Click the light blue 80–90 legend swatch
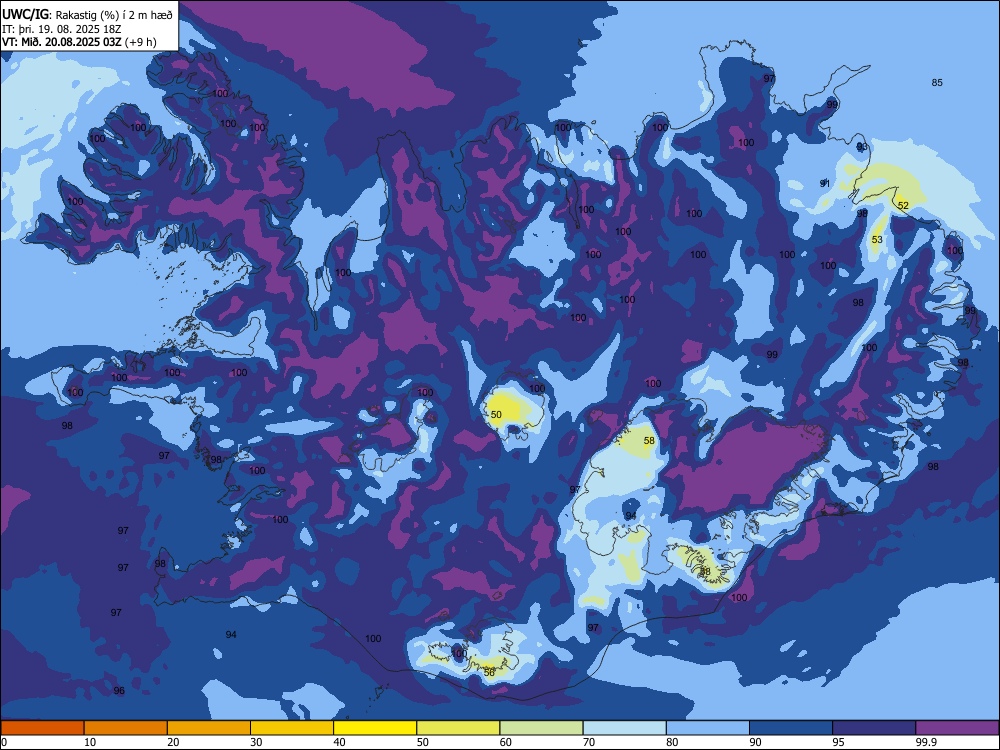 coord(708,728)
